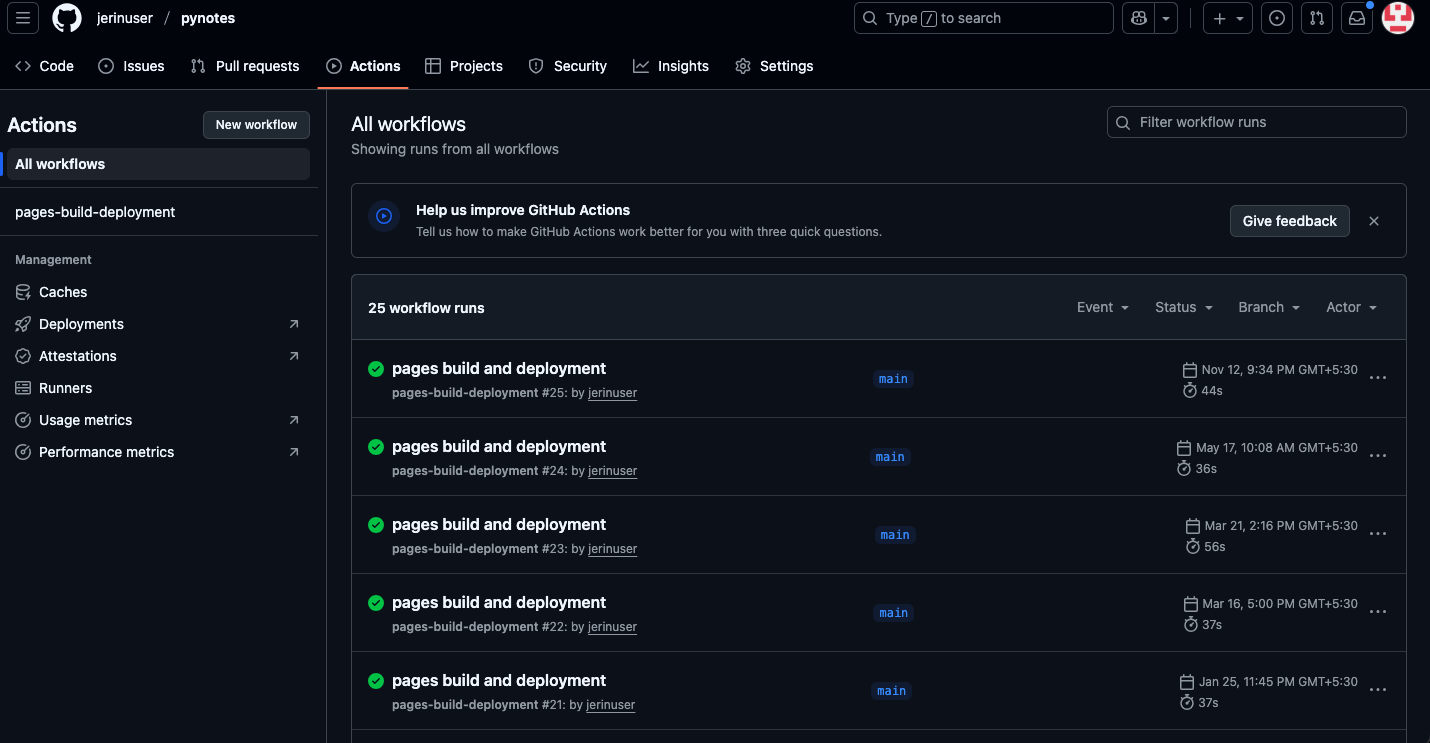The width and height of the screenshot is (1430, 743).
Task: Click the user profile avatar
Action: pyautogui.click(x=1397, y=18)
